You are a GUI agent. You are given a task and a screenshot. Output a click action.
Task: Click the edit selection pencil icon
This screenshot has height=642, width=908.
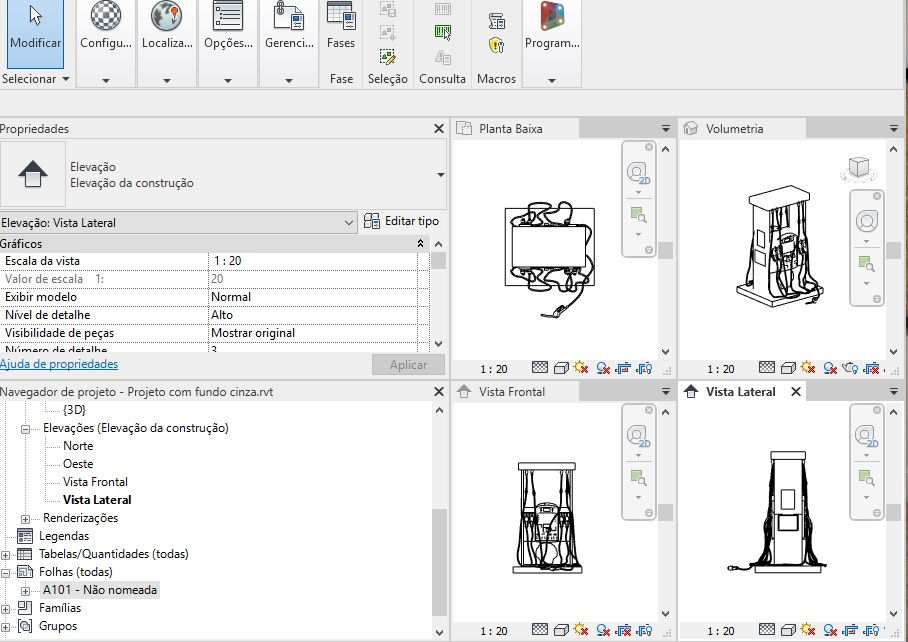click(387, 57)
